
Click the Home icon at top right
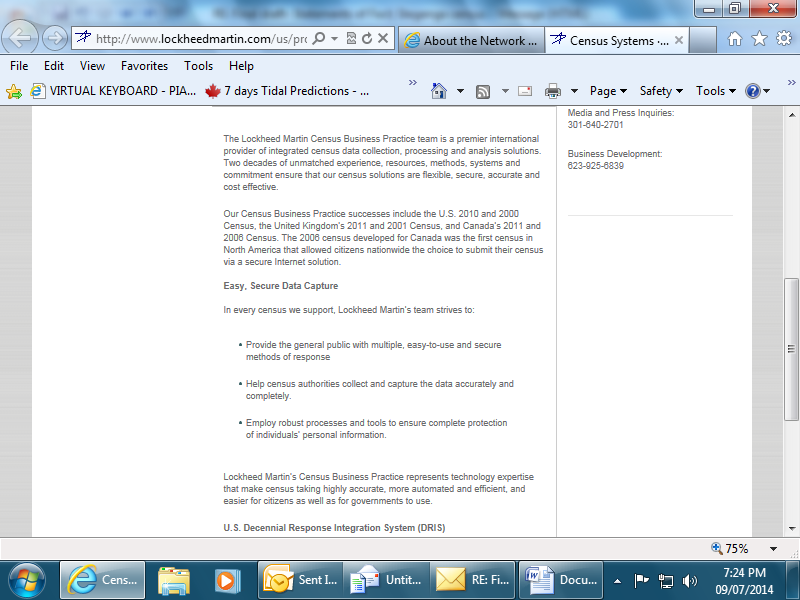click(735, 38)
